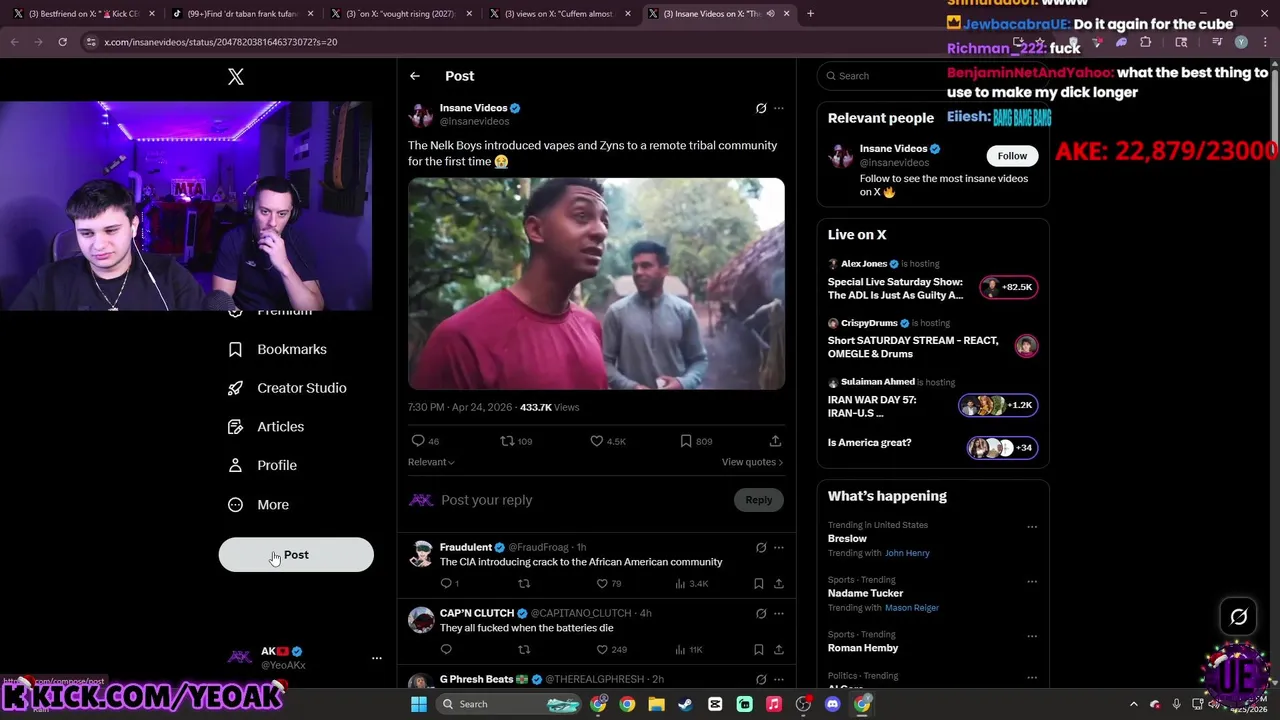Repost Fraudulent's comment
The image size is (1280, 720).
(x=523, y=584)
